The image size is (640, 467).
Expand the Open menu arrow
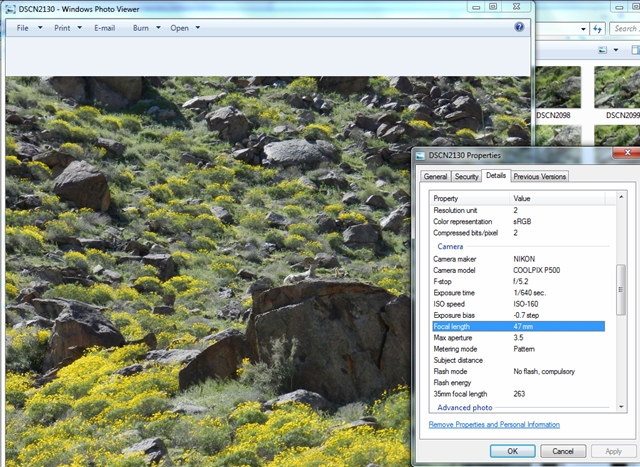(198, 28)
